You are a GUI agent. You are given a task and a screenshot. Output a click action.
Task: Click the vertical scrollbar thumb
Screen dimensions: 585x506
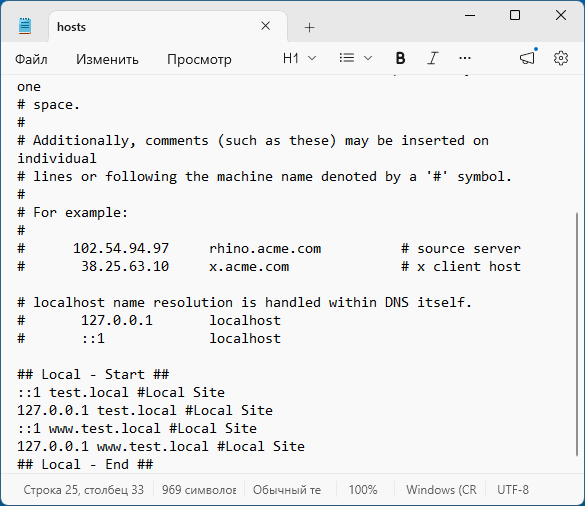577,334
